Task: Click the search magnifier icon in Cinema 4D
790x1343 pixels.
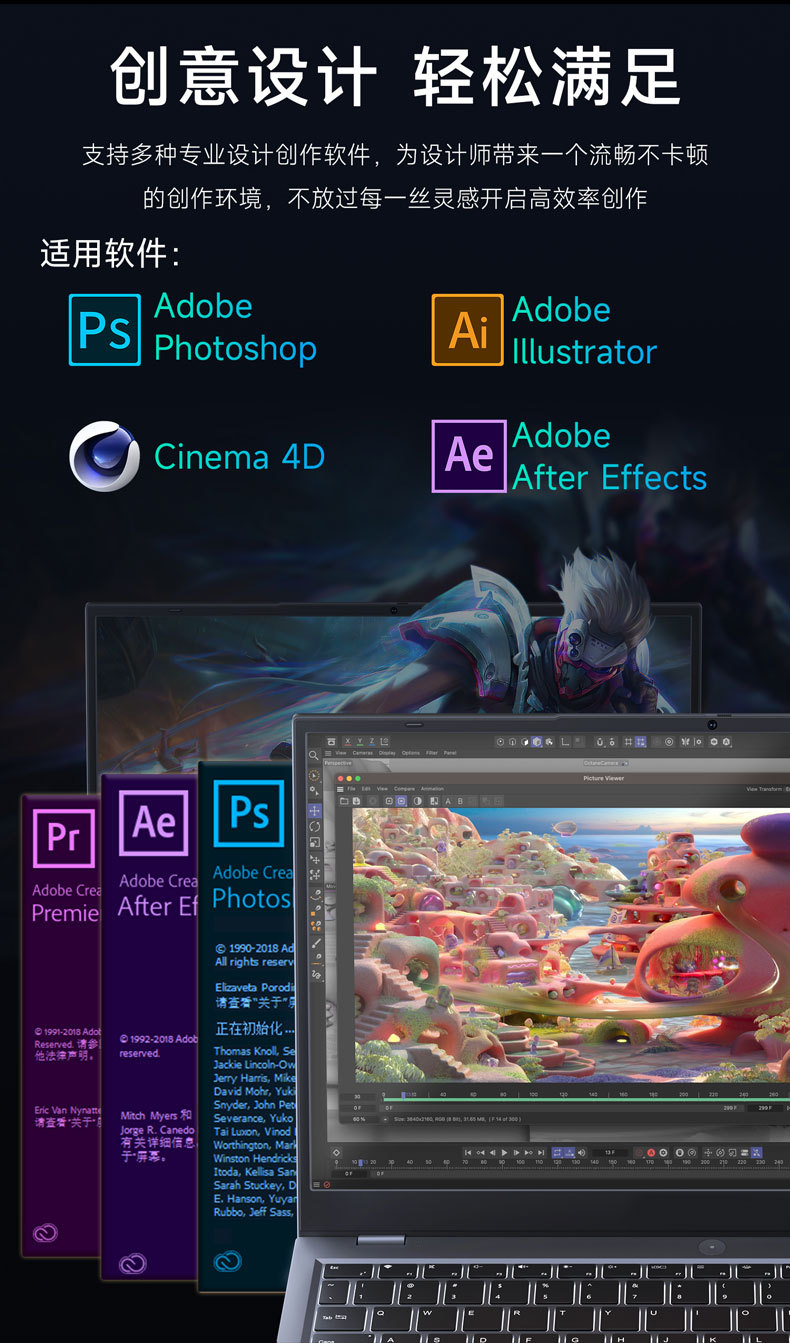Action: (313, 755)
